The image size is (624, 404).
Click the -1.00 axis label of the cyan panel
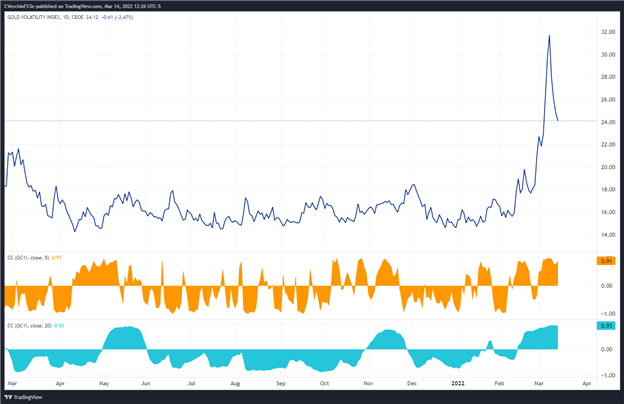pyautogui.click(x=608, y=375)
